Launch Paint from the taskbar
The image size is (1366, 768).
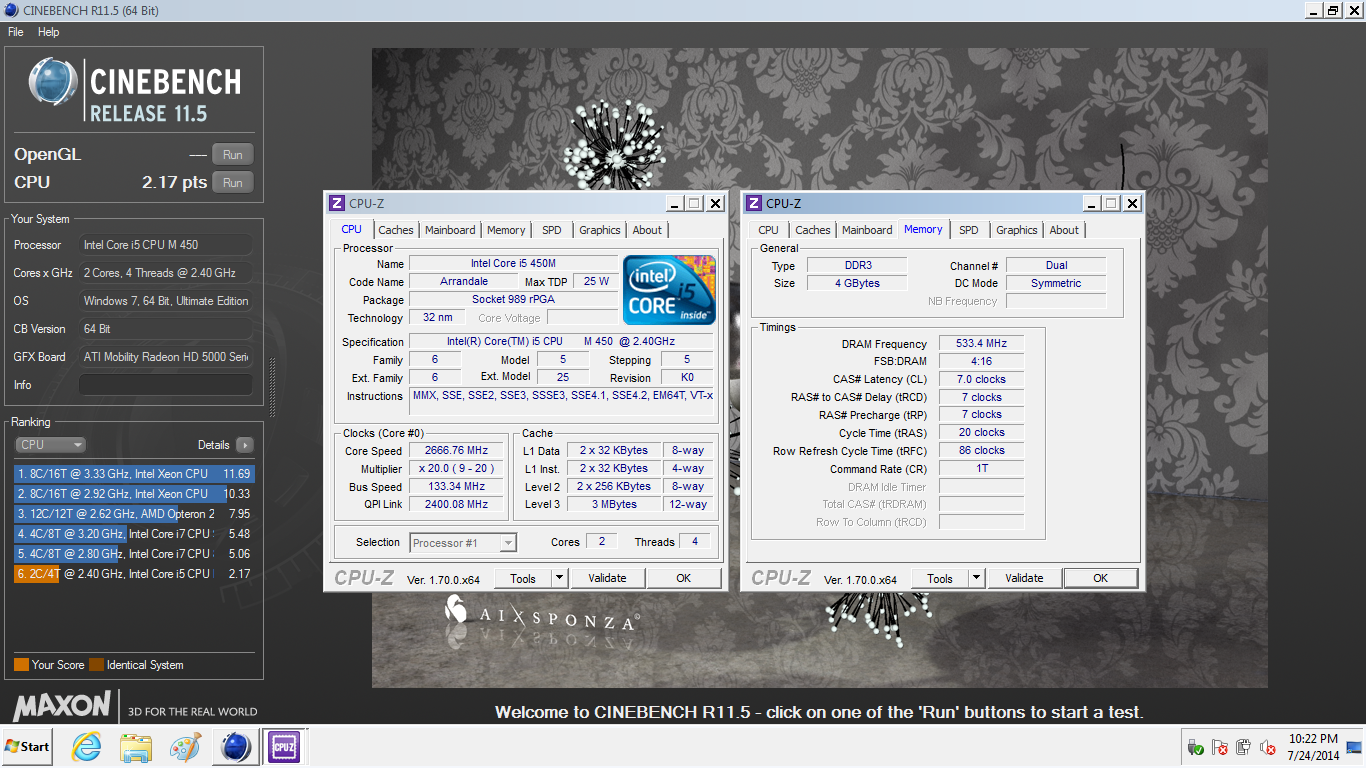point(185,747)
